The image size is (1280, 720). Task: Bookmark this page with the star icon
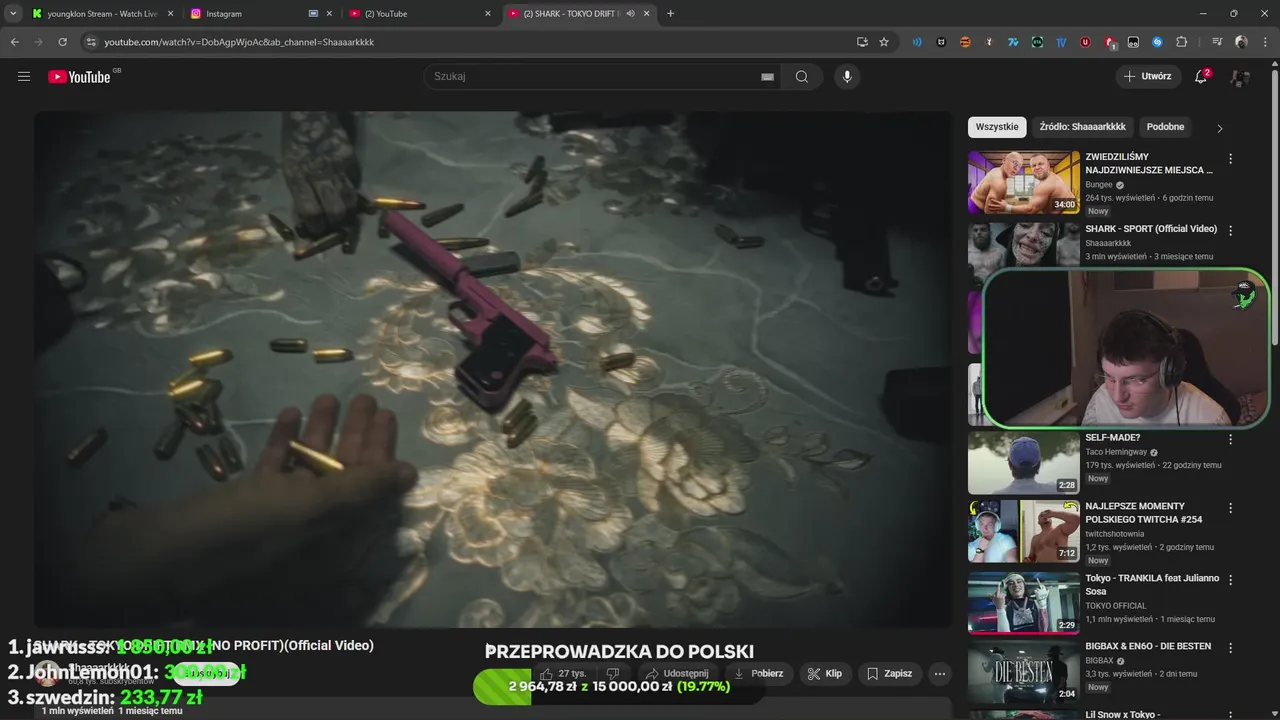(884, 42)
